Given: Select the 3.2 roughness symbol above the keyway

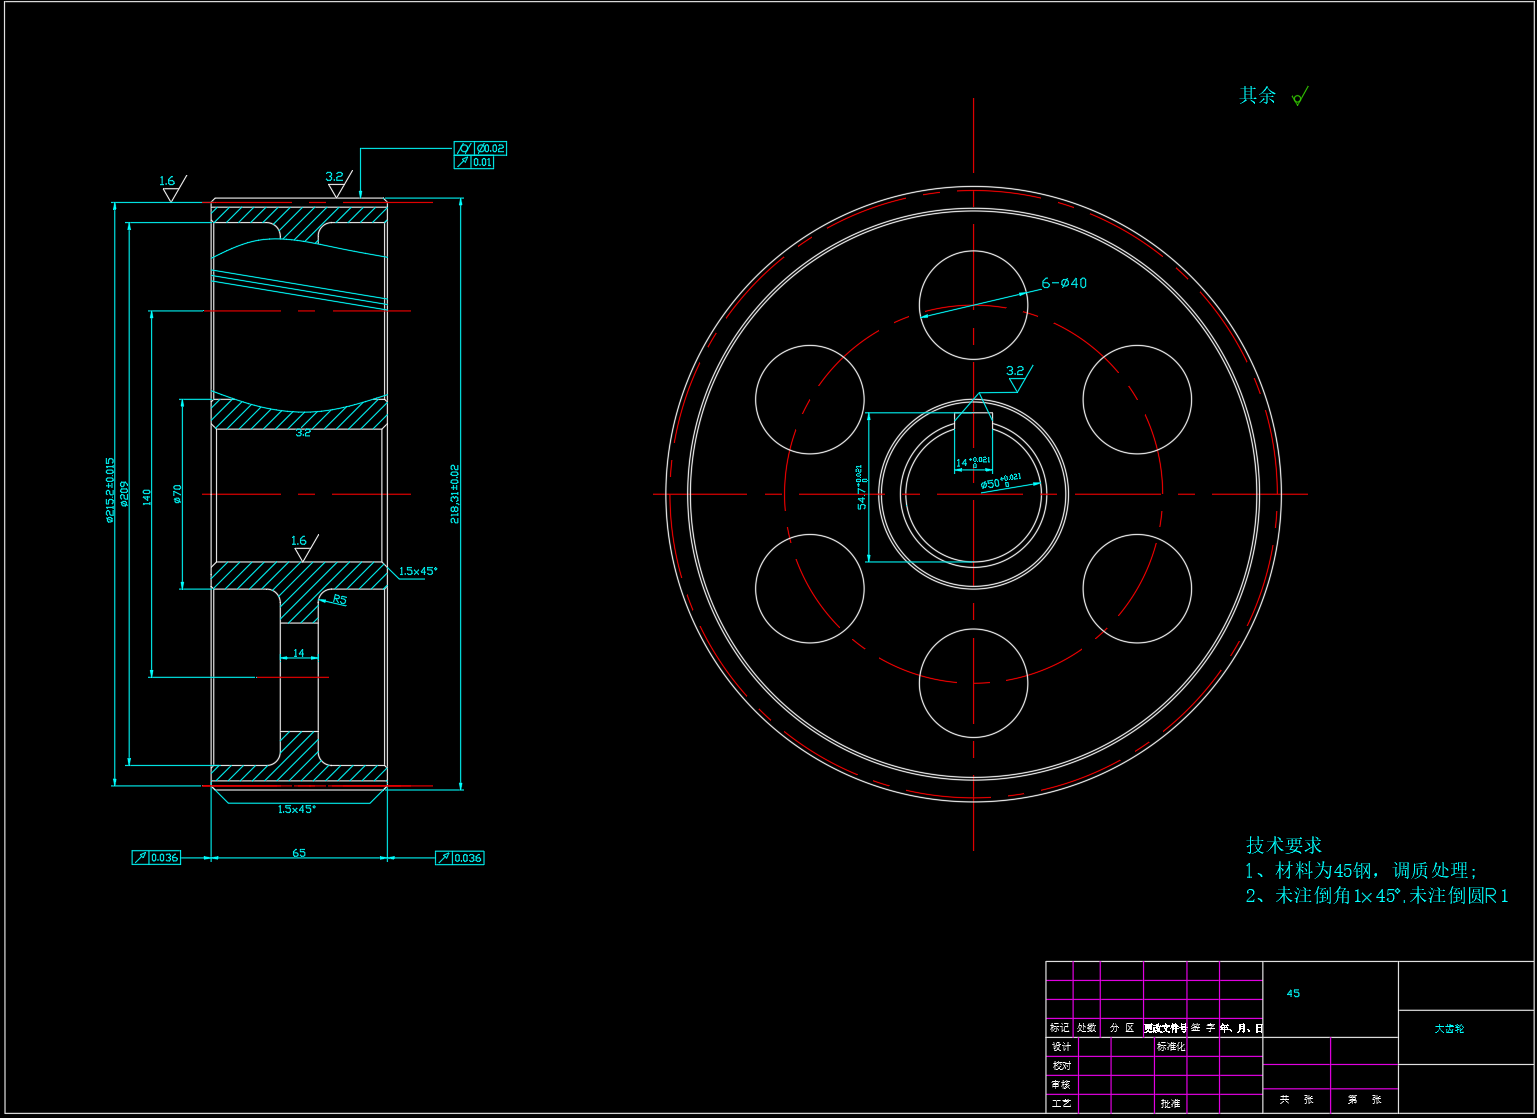Looking at the screenshot, I should pos(1016,377).
